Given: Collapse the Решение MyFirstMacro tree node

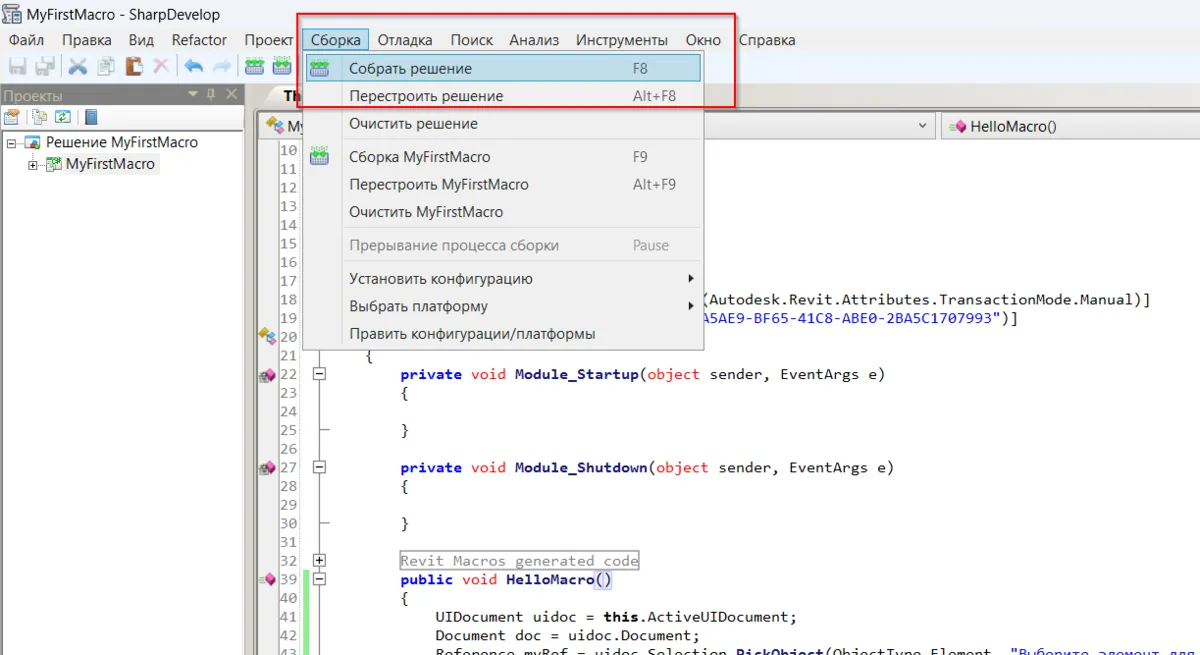Looking at the screenshot, I should click(12, 142).
